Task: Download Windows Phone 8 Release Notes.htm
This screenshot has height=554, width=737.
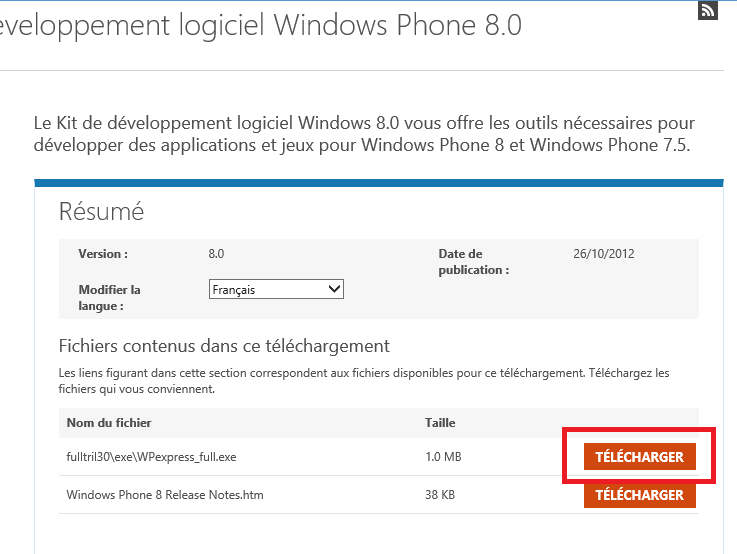Action: click(639, 495)
